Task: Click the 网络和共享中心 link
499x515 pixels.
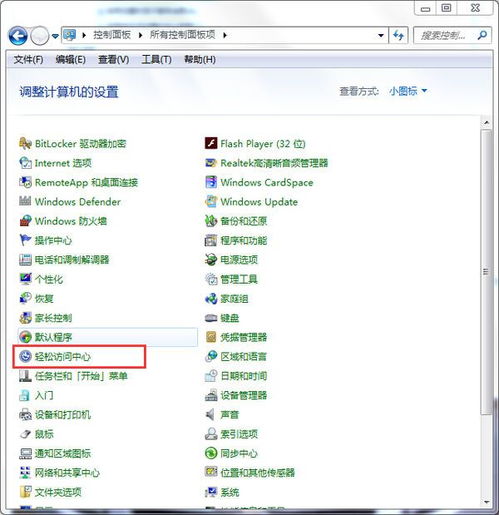Action: (x=67, y=473)
